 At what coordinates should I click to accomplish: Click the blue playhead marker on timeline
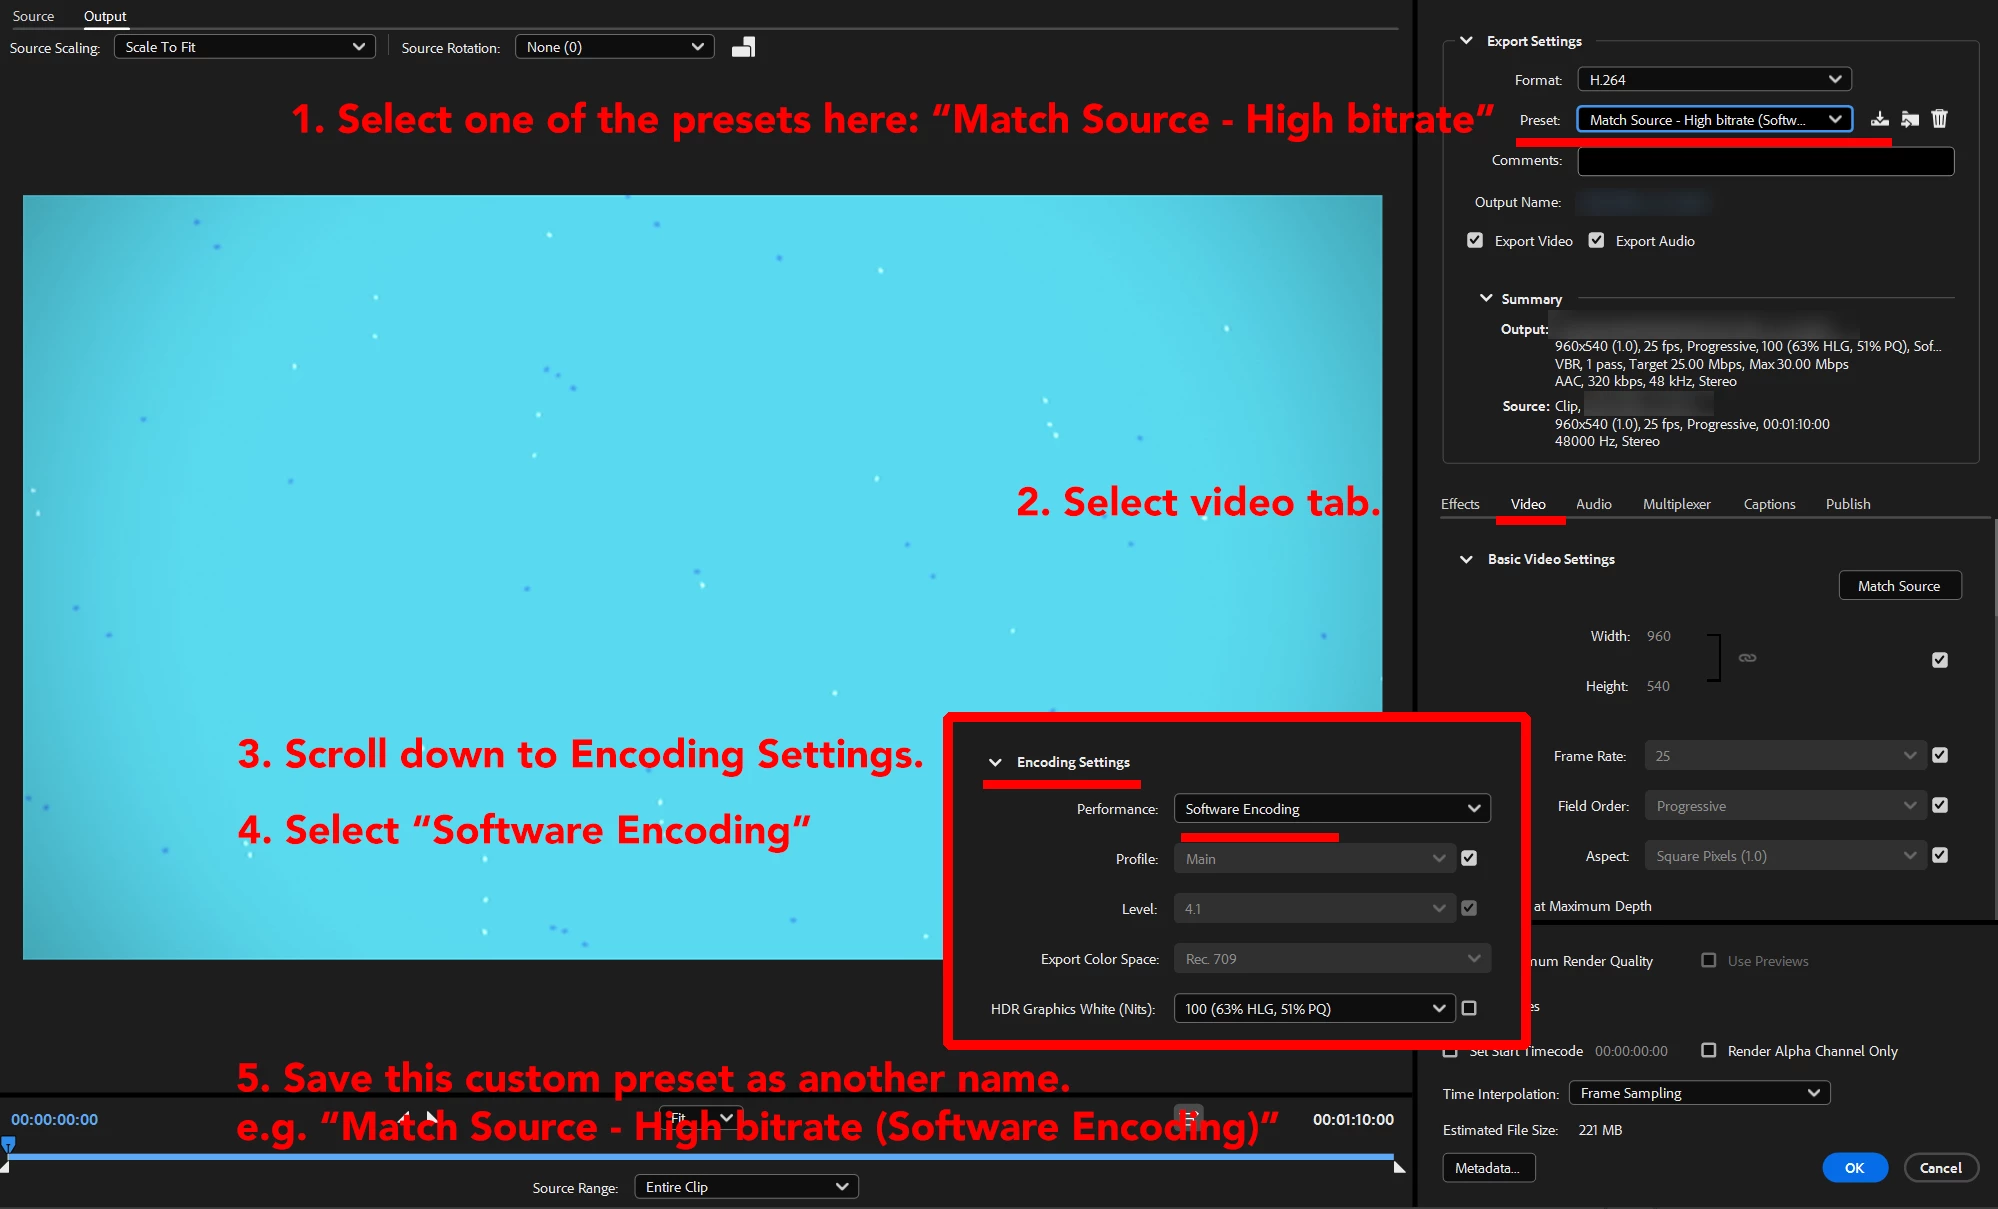pos(8,1144)
